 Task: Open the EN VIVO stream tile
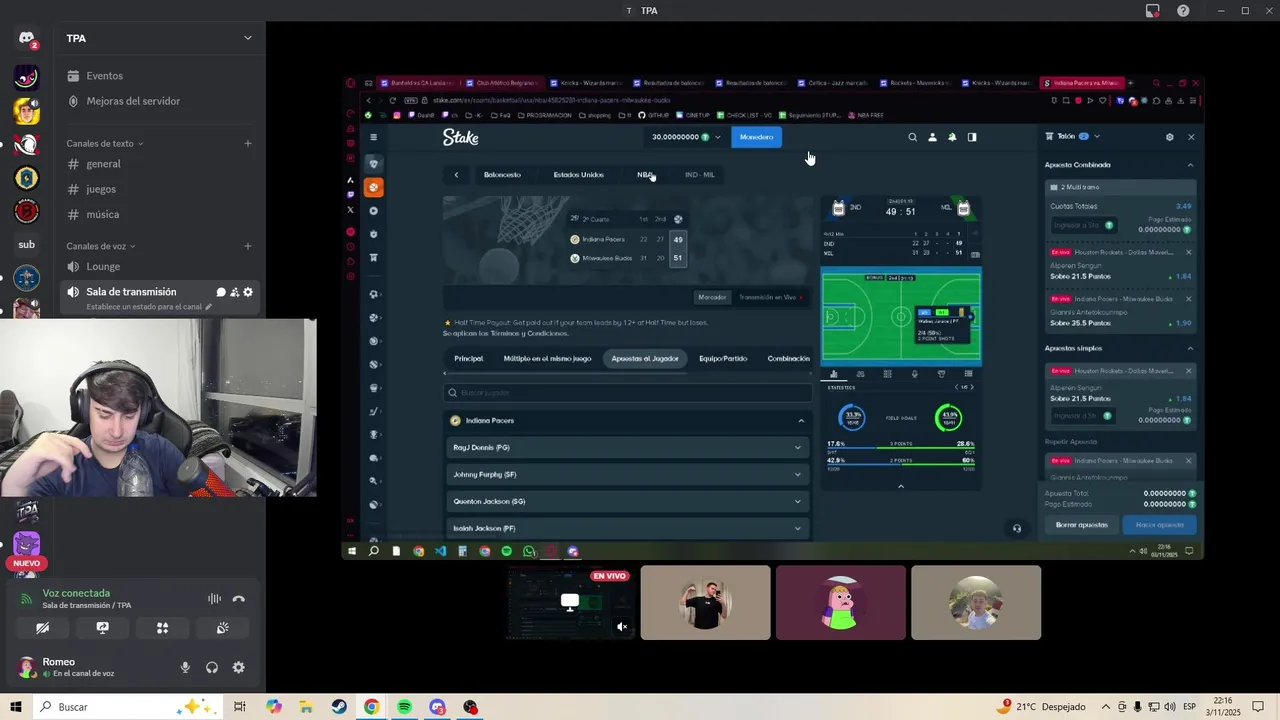coord(570,603)
